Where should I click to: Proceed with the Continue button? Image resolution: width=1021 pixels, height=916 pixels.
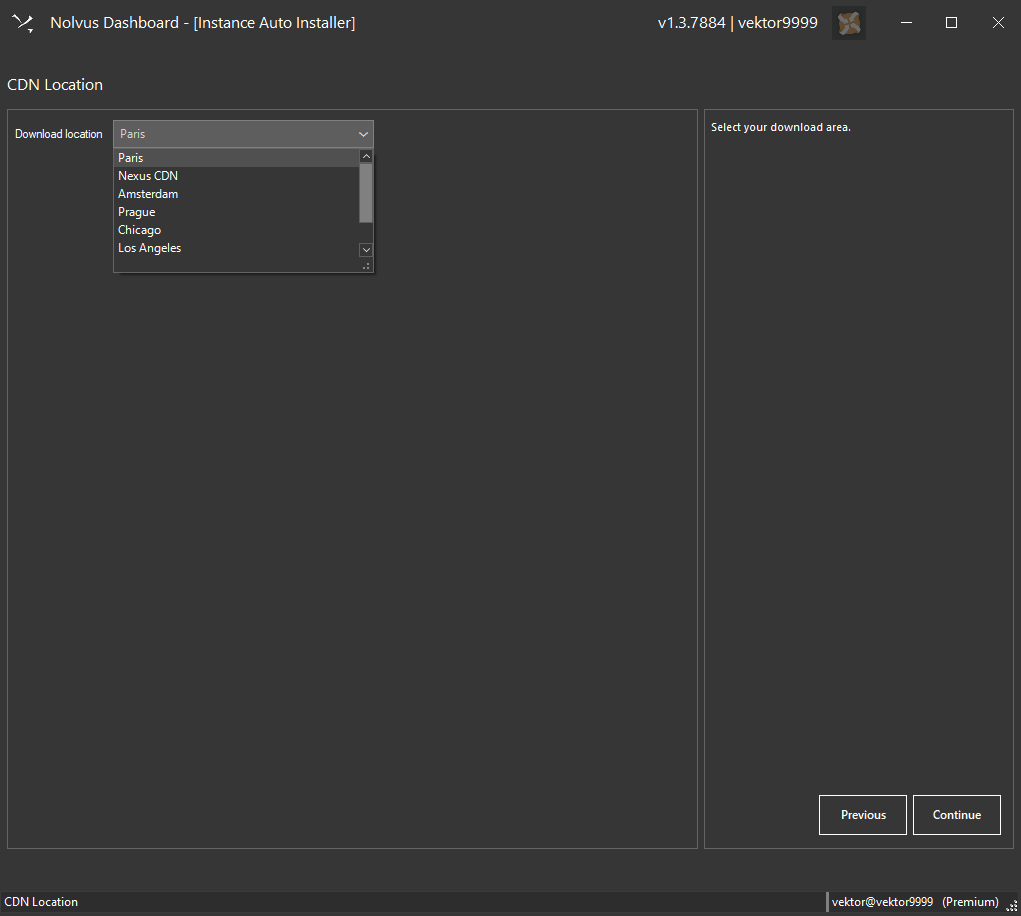[957, 814]
